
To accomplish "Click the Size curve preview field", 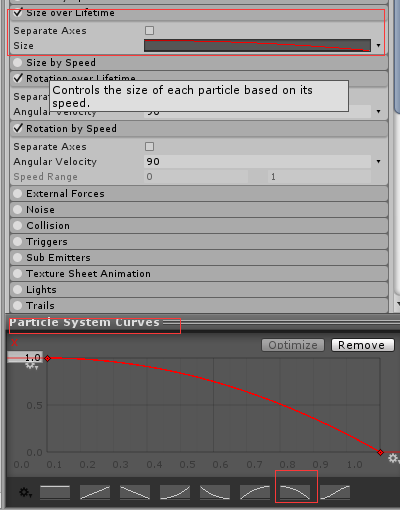I will coord(257,45).
